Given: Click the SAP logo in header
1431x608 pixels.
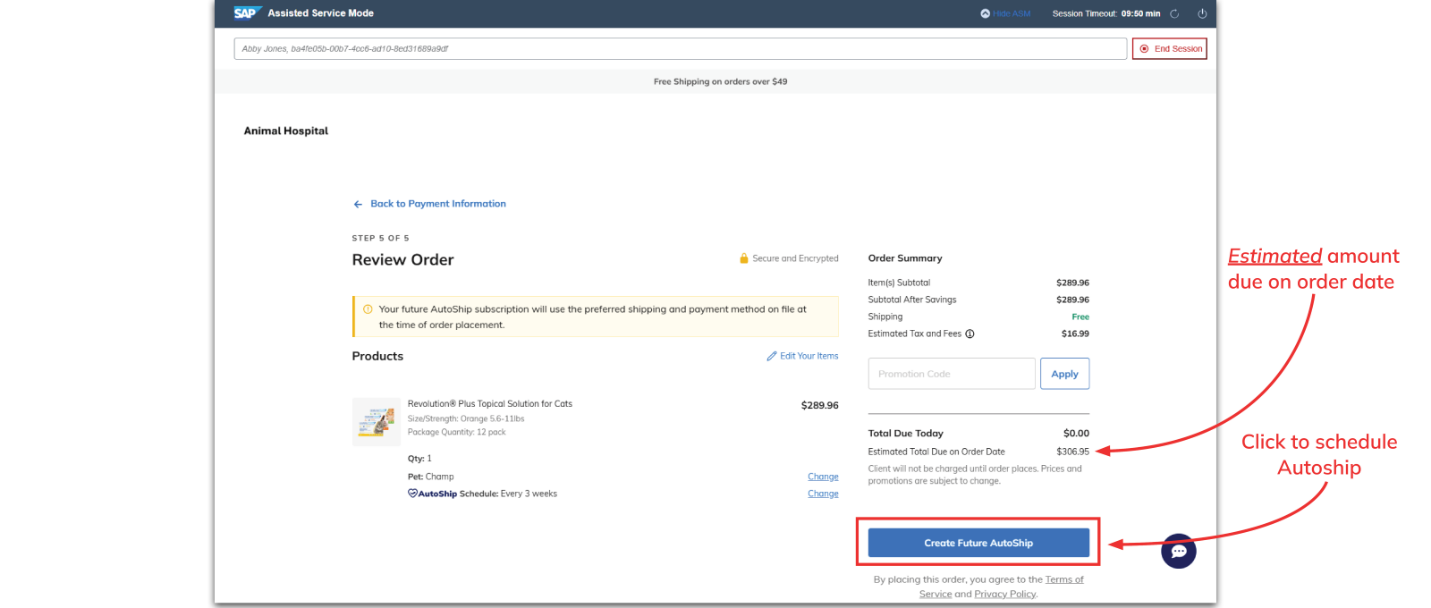Looking at the screenshot, I should coord(247,13).
